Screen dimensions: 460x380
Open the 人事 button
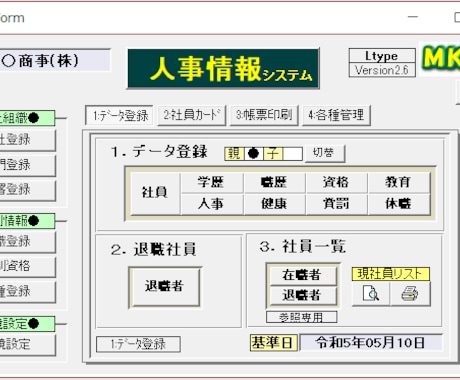pyautogui.click(x=211, y=204)
